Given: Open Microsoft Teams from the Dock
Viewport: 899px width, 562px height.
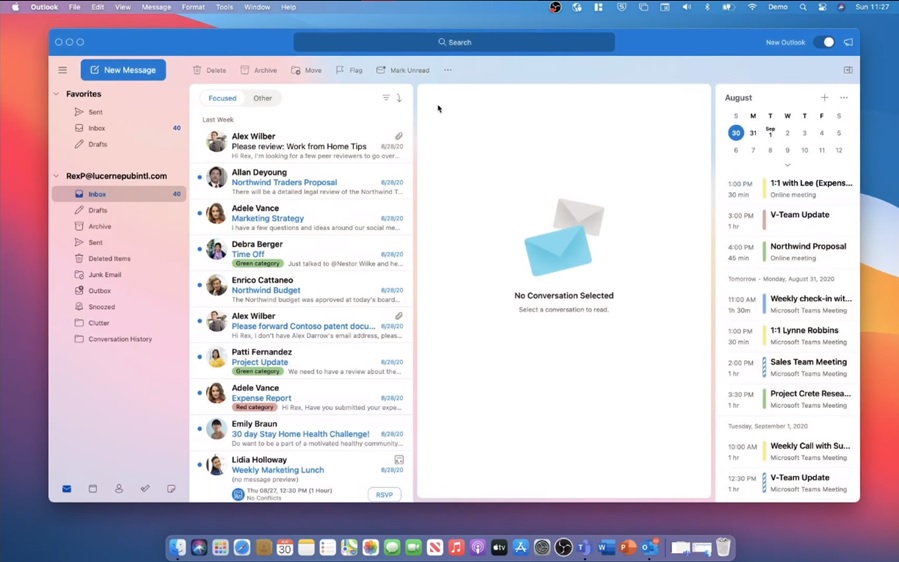Looking at the screenshot, I should click(x=584, y=548).
